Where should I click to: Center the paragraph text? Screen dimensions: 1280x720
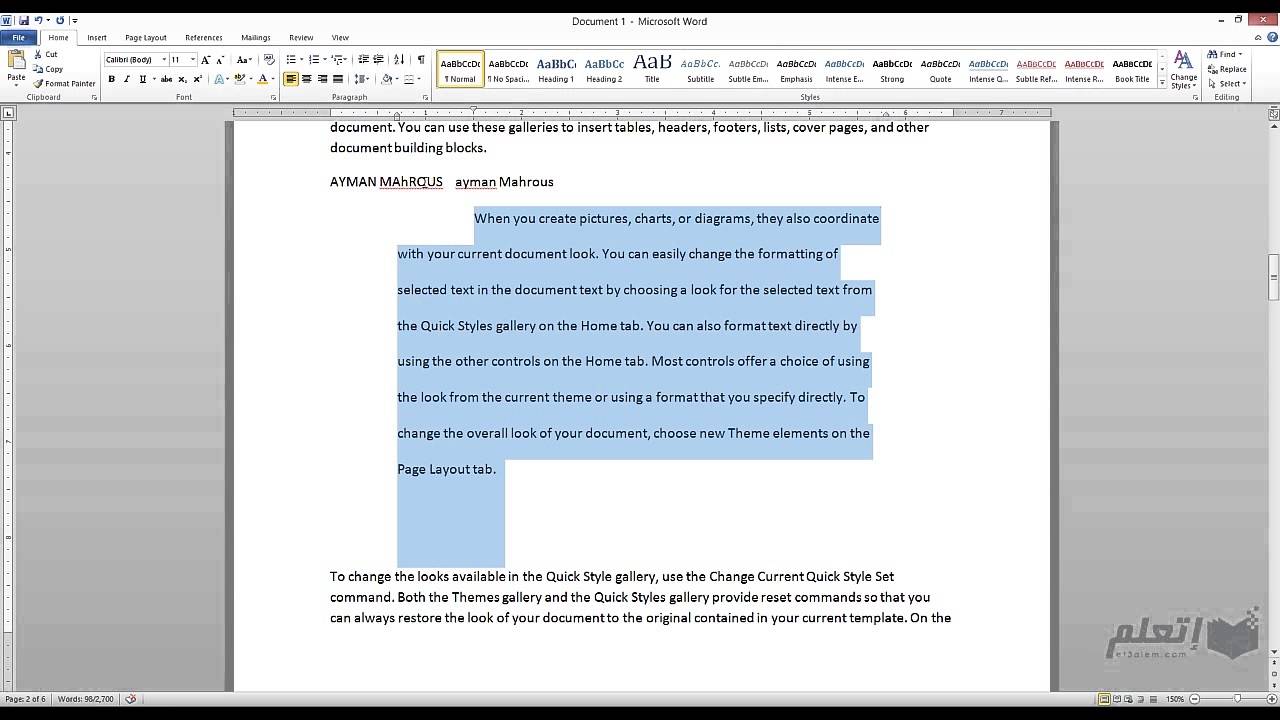pos(306,79)
